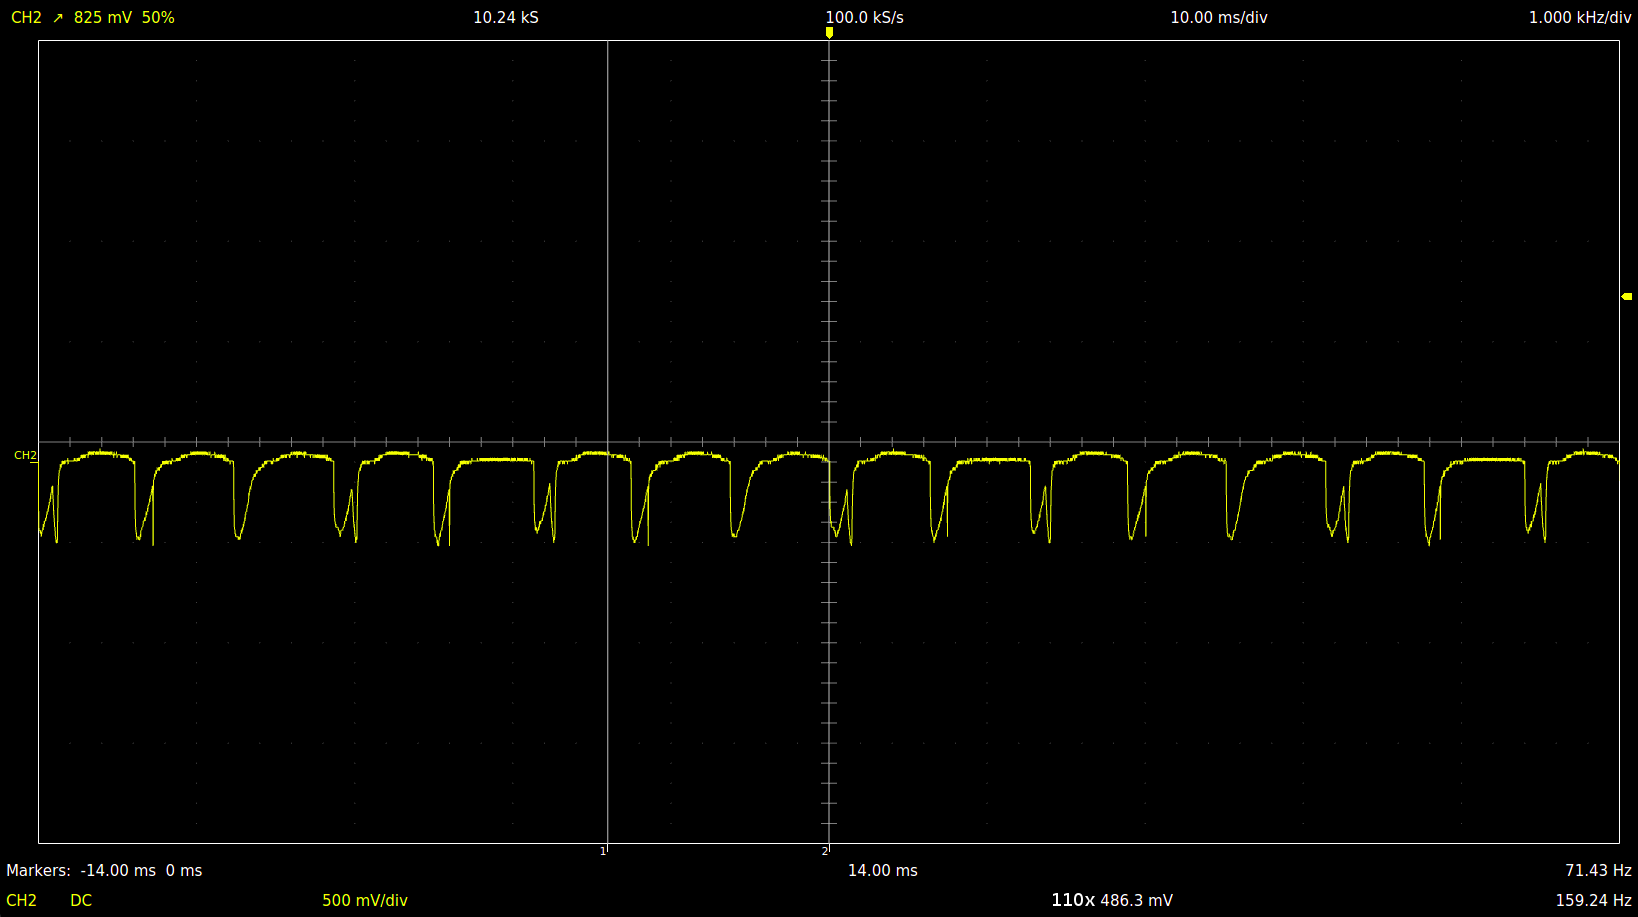Viewport: 1638px width, 917px height.
Task: Select the yellow trigger level marker on the right edge
Action: pos(1627,296)
